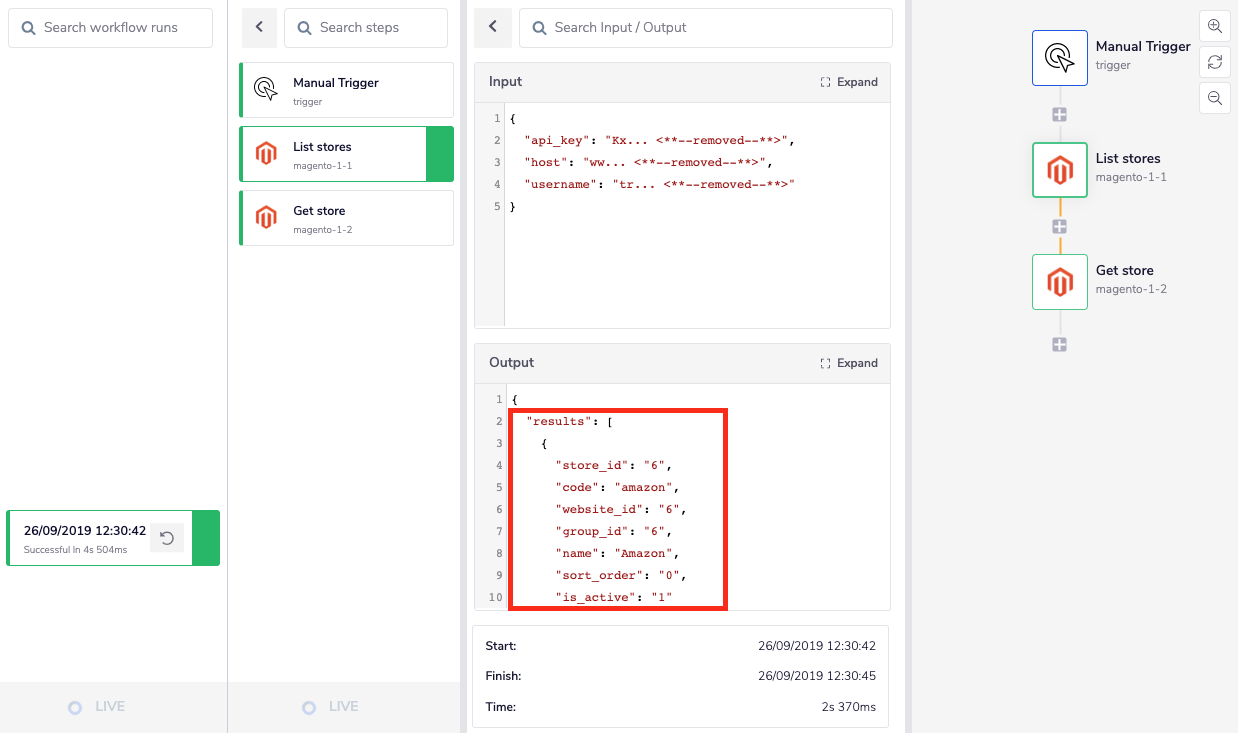This screenshot has height=733, width=1238.
Task: Click the search icon in Search workflow runs
Action: 27,28
